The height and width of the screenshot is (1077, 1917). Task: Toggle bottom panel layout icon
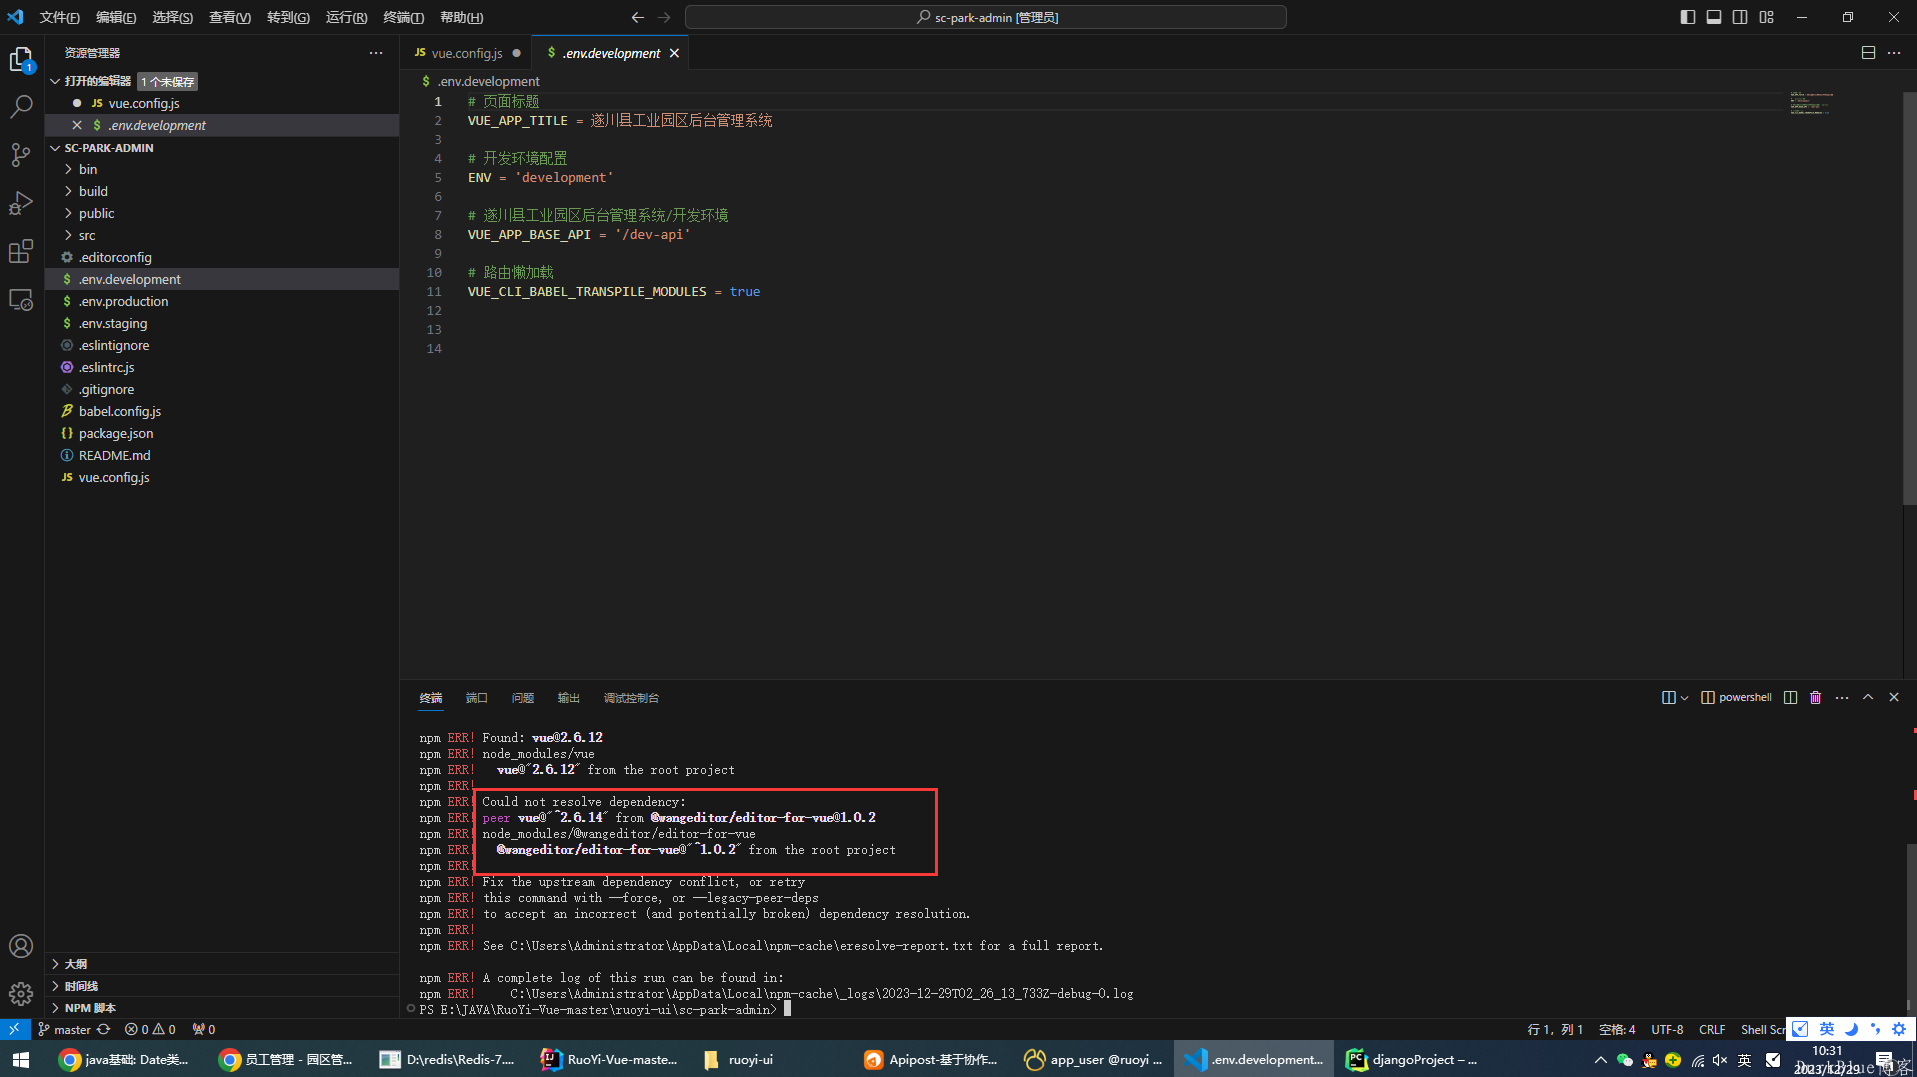[x=1714, y=17]
